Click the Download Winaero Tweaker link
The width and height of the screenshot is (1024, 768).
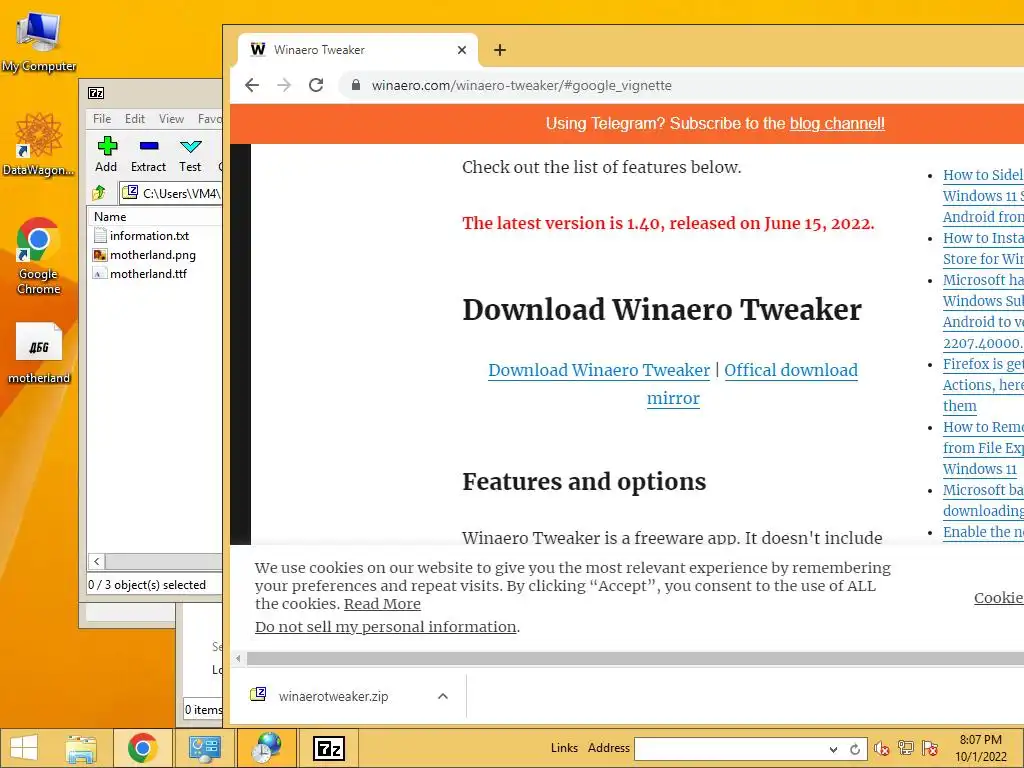coord(599,370)
